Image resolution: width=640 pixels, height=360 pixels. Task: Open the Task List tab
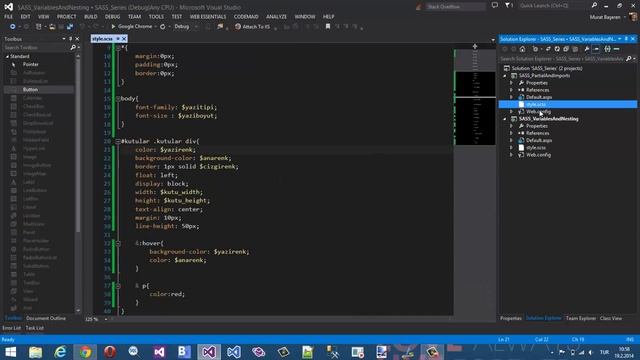(x=35, y=328)
